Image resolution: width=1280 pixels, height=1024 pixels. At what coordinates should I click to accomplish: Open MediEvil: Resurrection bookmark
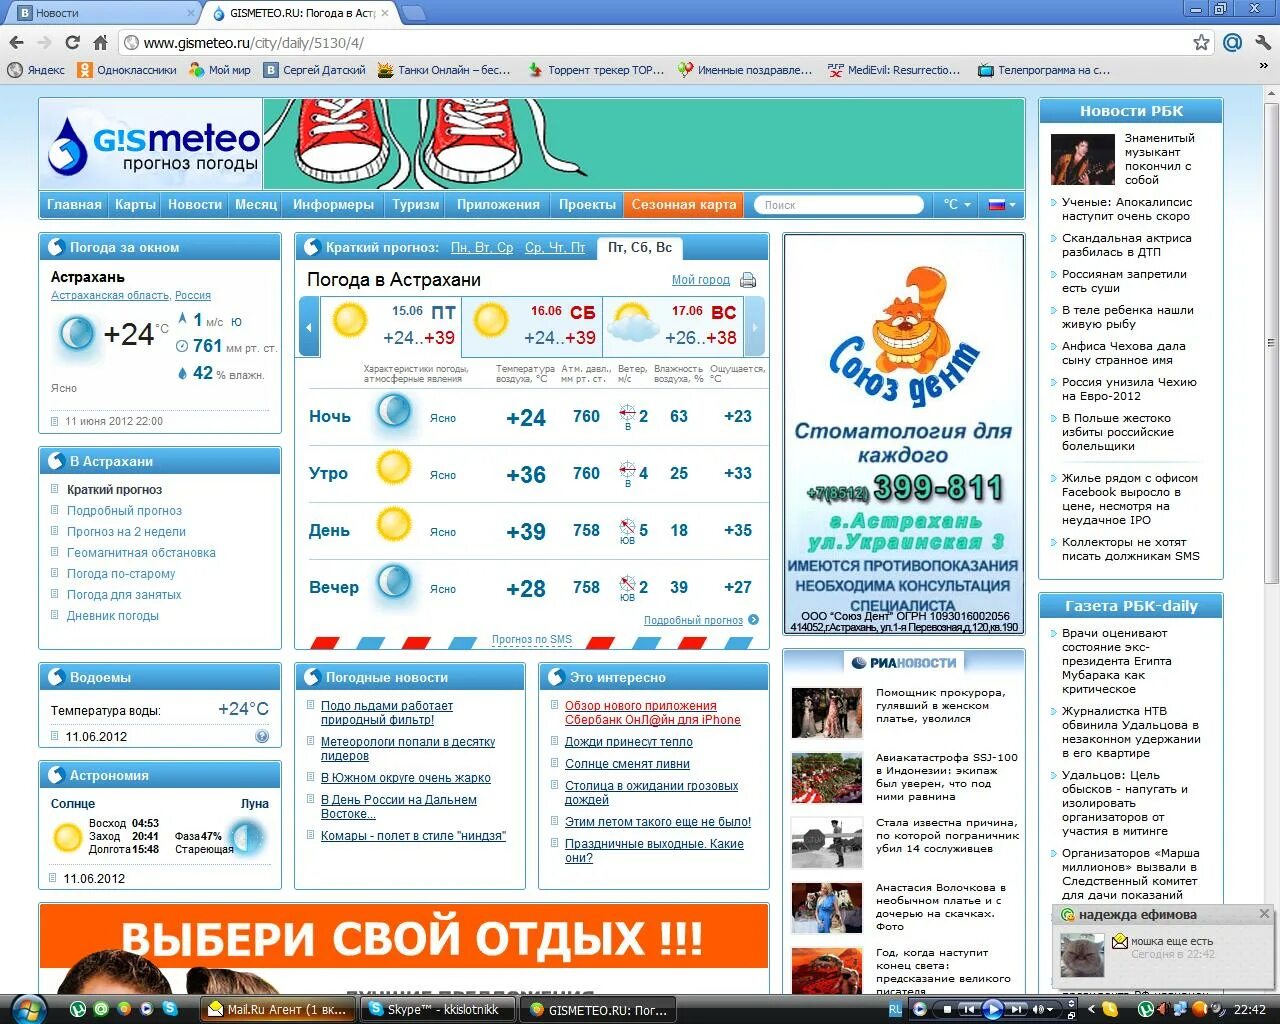click(894, 70)
